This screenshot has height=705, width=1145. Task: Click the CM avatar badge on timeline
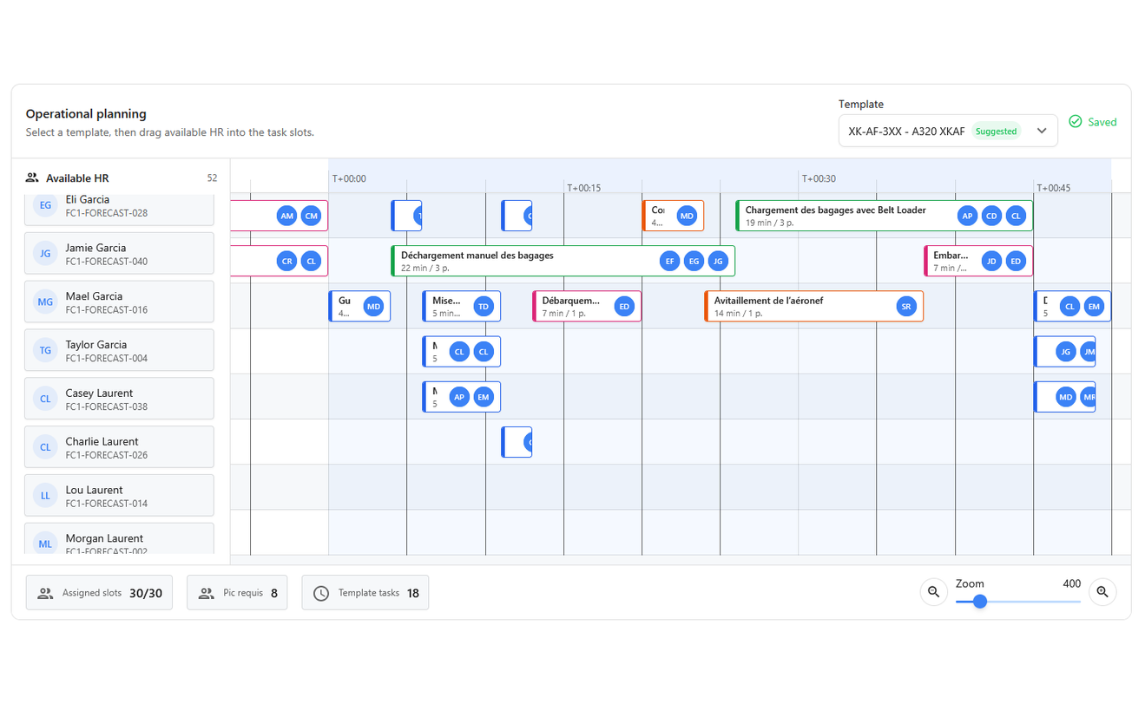point(311,216)
